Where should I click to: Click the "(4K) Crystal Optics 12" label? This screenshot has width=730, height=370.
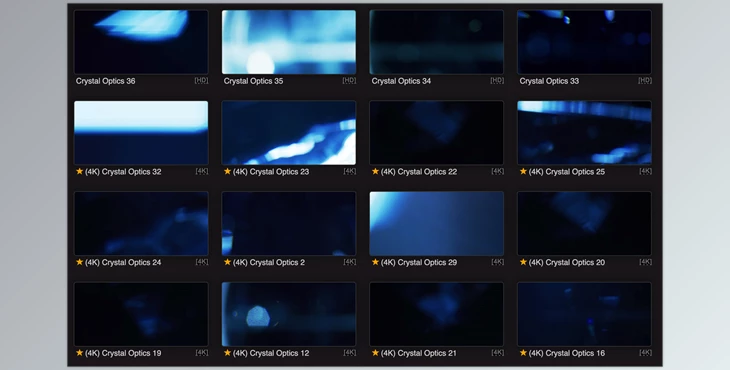pos(271,353)
